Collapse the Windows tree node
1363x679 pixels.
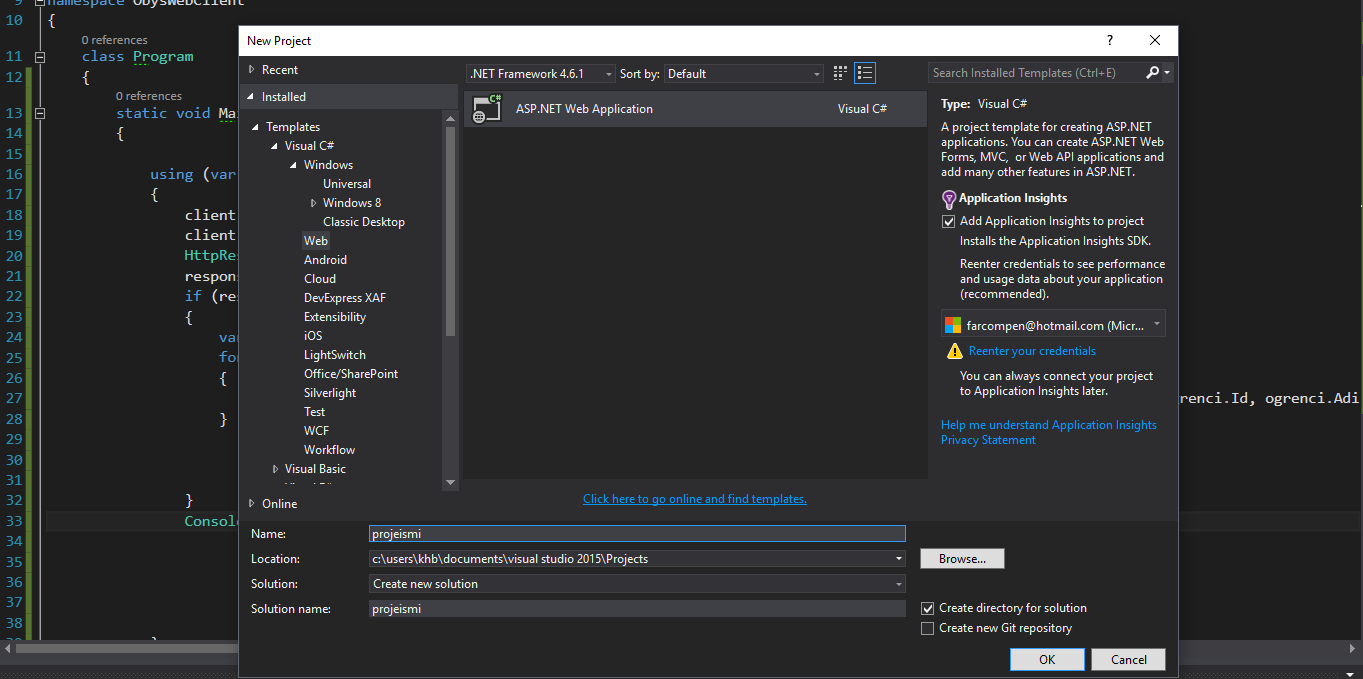coord(294,165)
